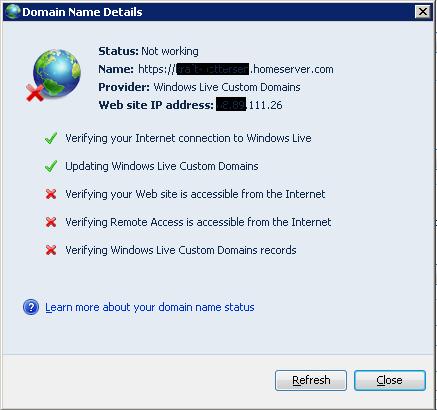Viewport: 437px width, 410px height.
Task: Click red X beside Web site accessible check
Action: pos(51,194)
